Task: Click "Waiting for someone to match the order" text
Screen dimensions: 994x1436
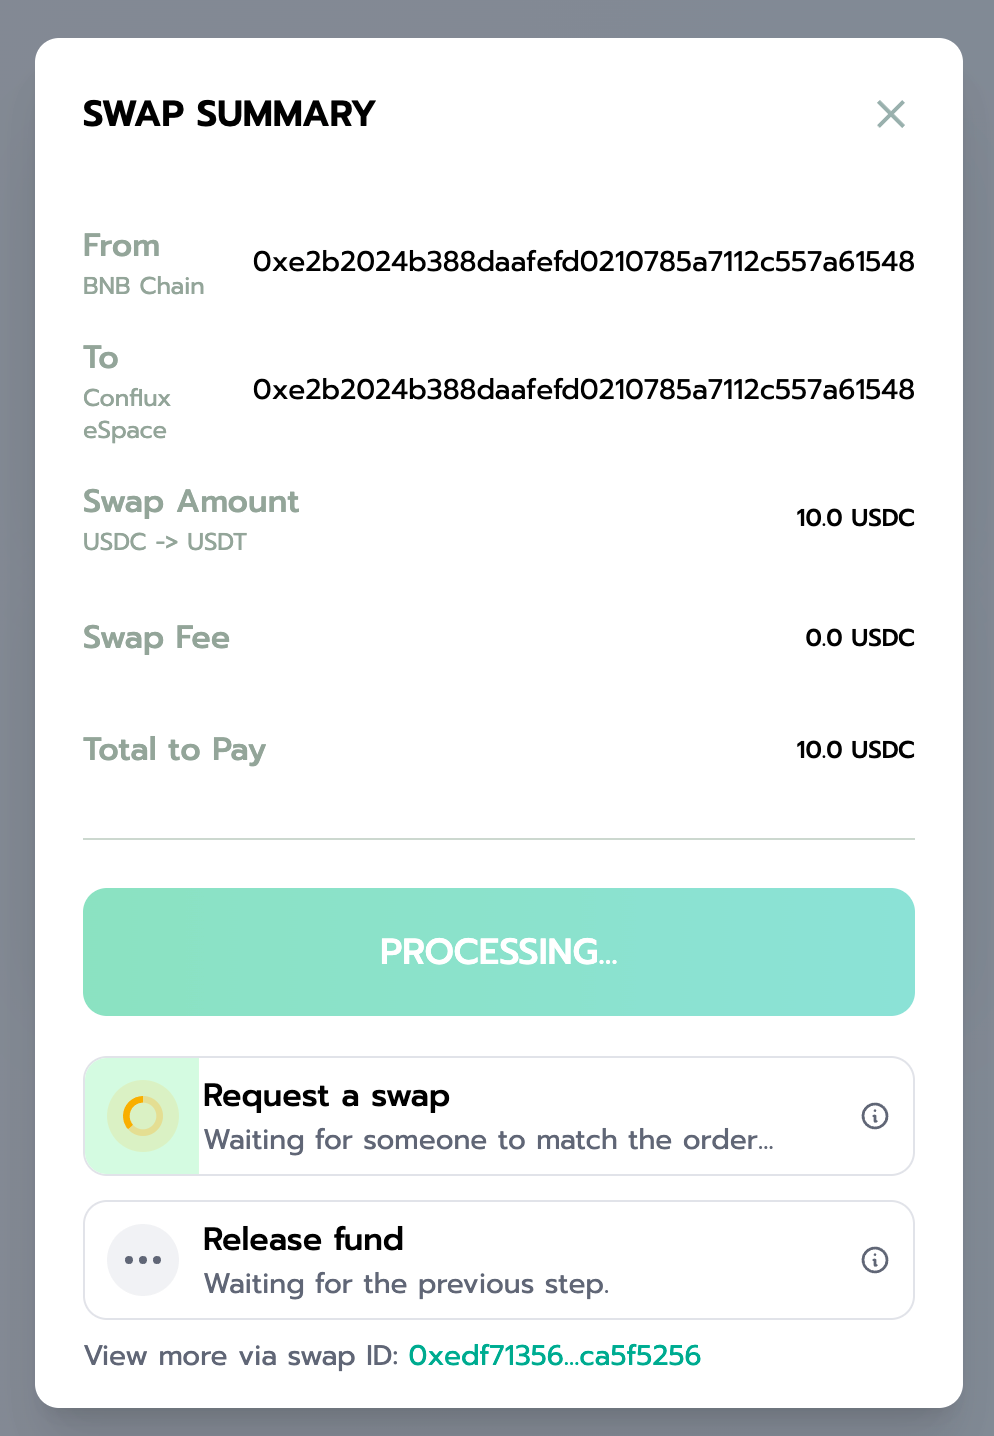Action: 488,1140
